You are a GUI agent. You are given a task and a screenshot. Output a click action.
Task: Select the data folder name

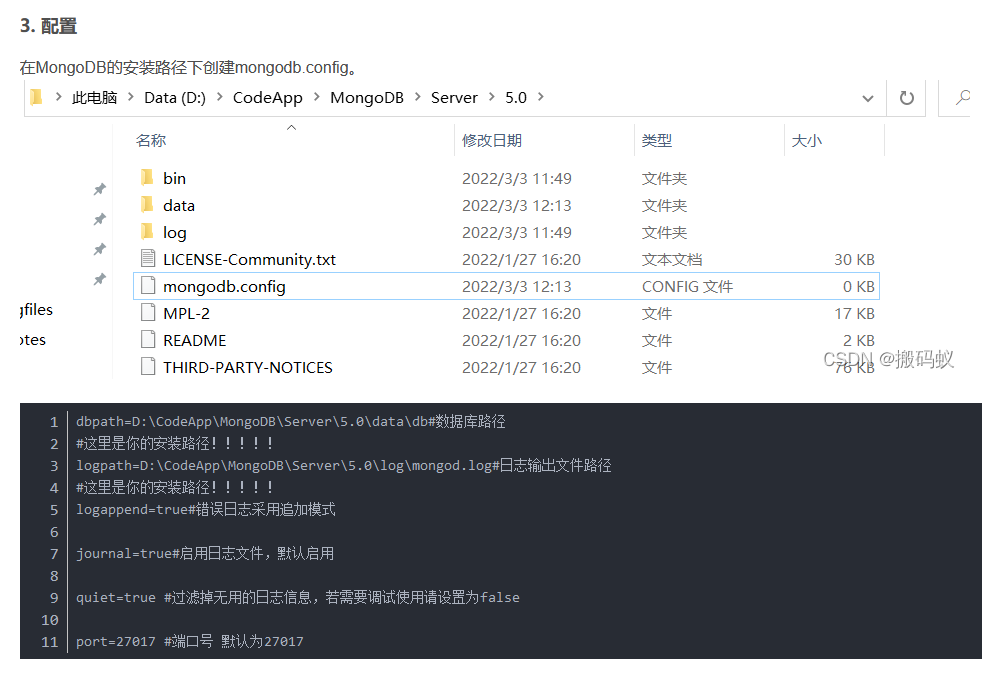click(x=179, y=206)
